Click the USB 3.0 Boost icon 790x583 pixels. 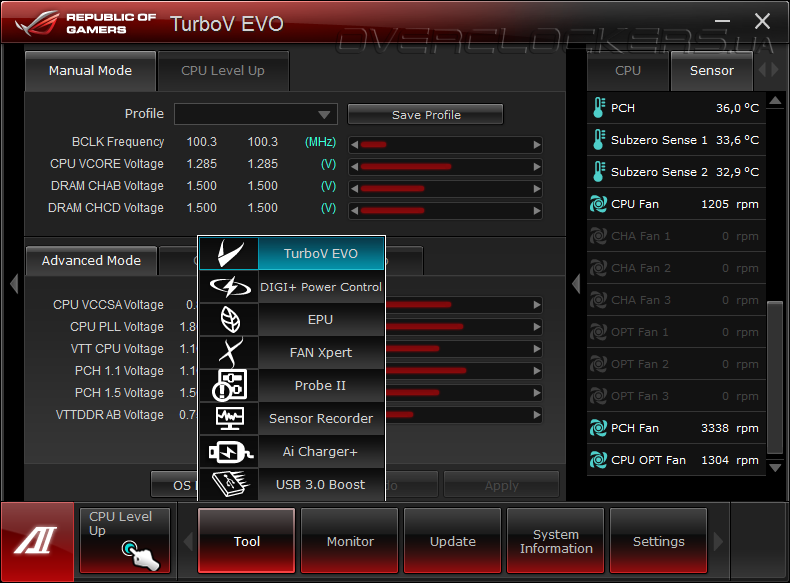(x=229, y=484)
